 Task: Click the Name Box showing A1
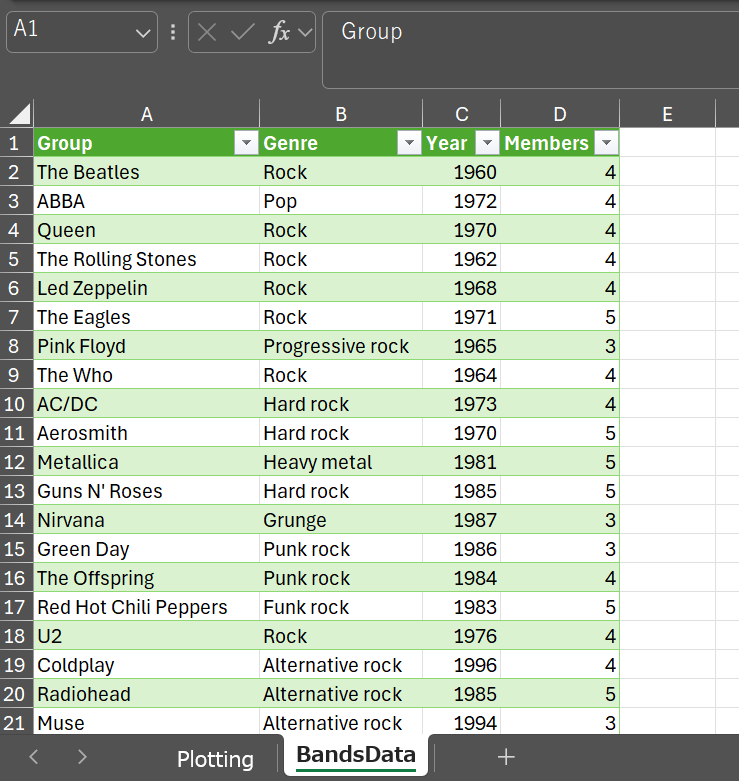click(82, 32)
